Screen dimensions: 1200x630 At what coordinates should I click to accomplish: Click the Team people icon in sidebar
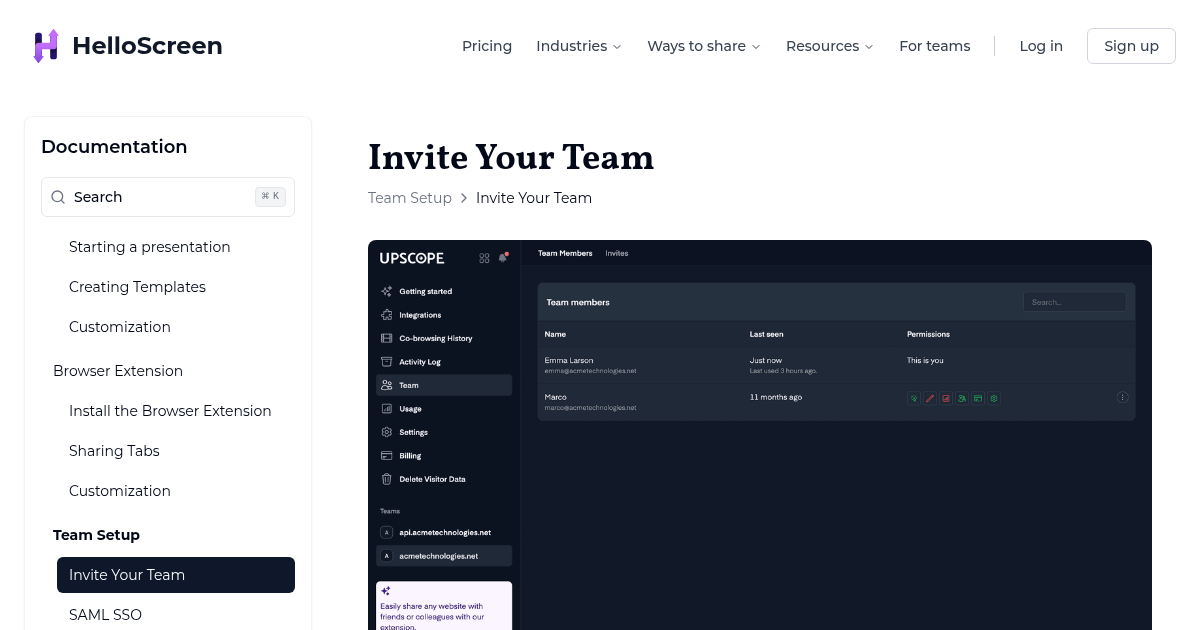tap(386, 385)
